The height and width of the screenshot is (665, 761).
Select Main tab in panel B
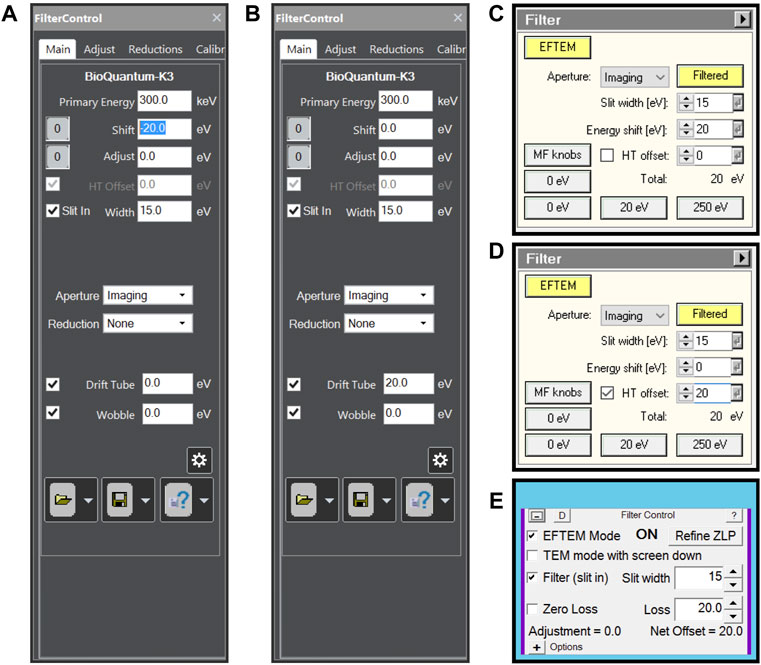pyautogui.click(x=299, y=50)
